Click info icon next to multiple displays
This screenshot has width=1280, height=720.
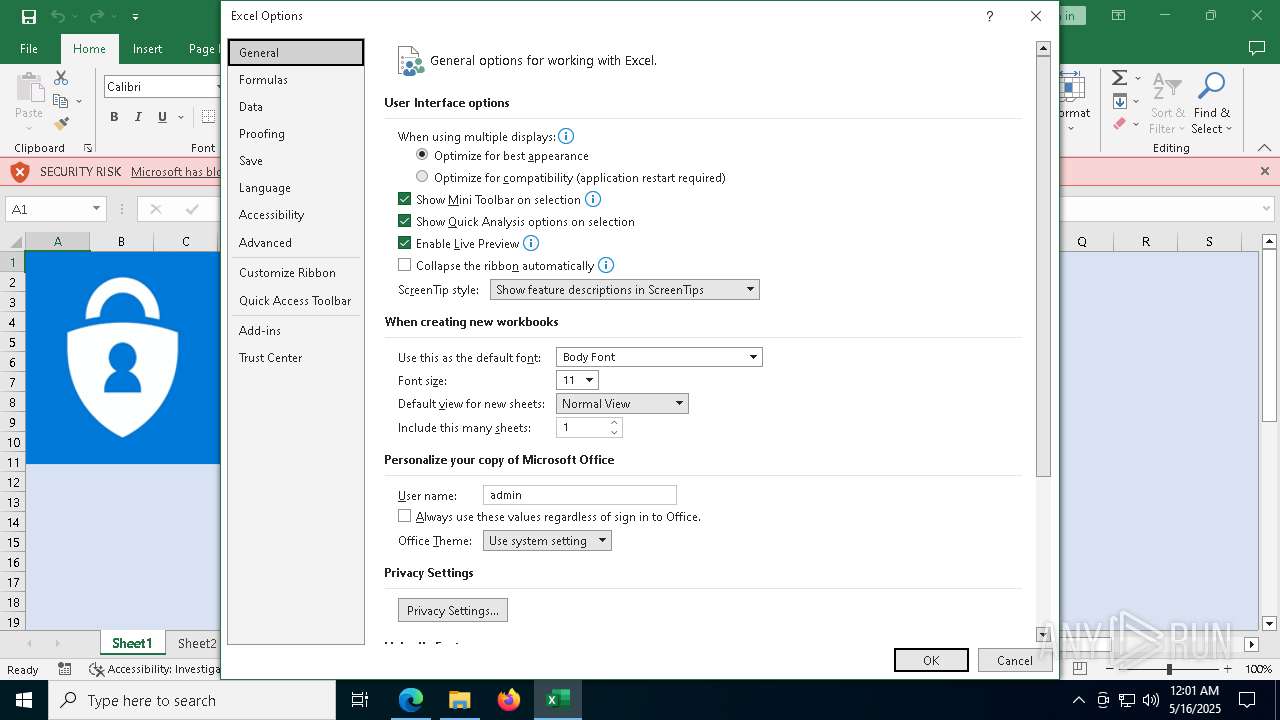[566, 136]
